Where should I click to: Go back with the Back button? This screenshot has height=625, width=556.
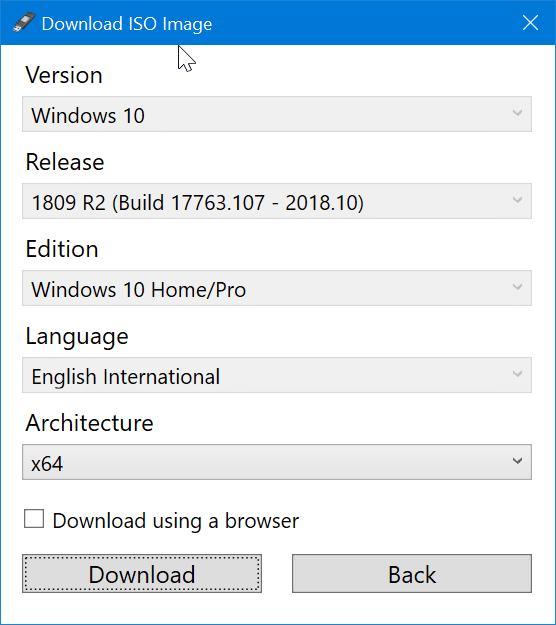pos(412,574)
